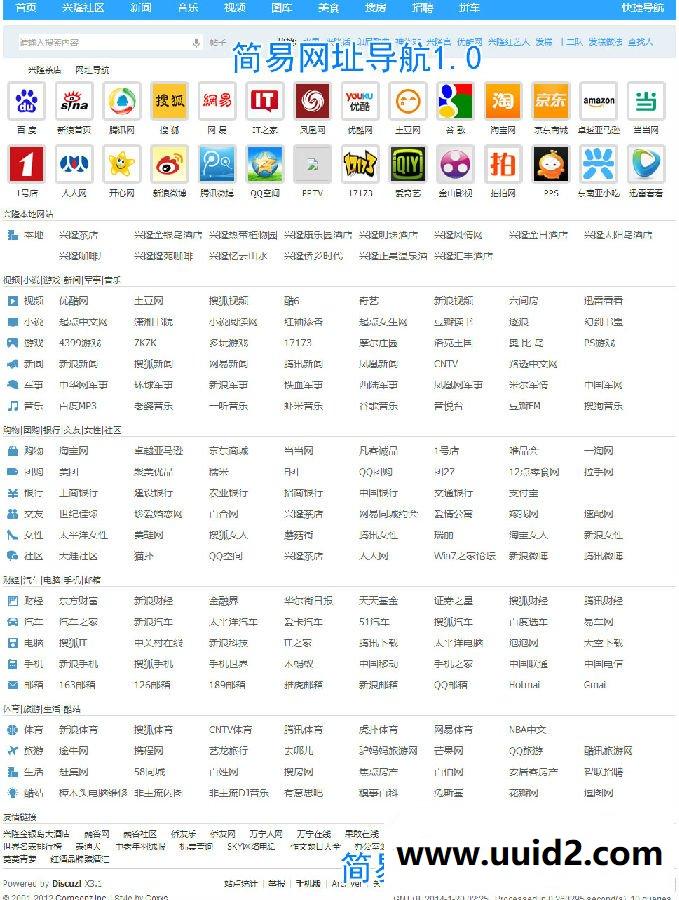Open the Renren blue icon
Viewport: 679px width, 900px height.
pos(74,164)
